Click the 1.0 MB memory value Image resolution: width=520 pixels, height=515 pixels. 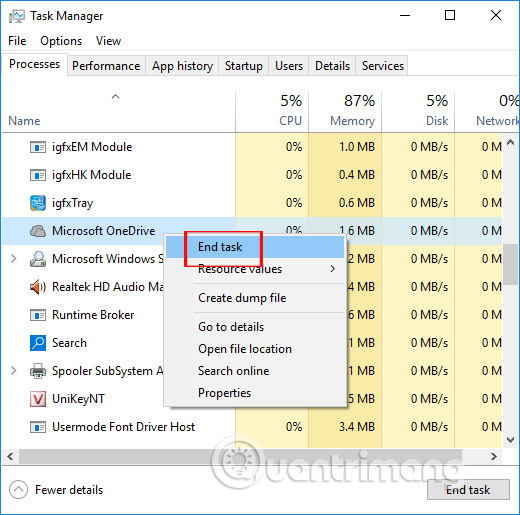[x=357, y=147]
